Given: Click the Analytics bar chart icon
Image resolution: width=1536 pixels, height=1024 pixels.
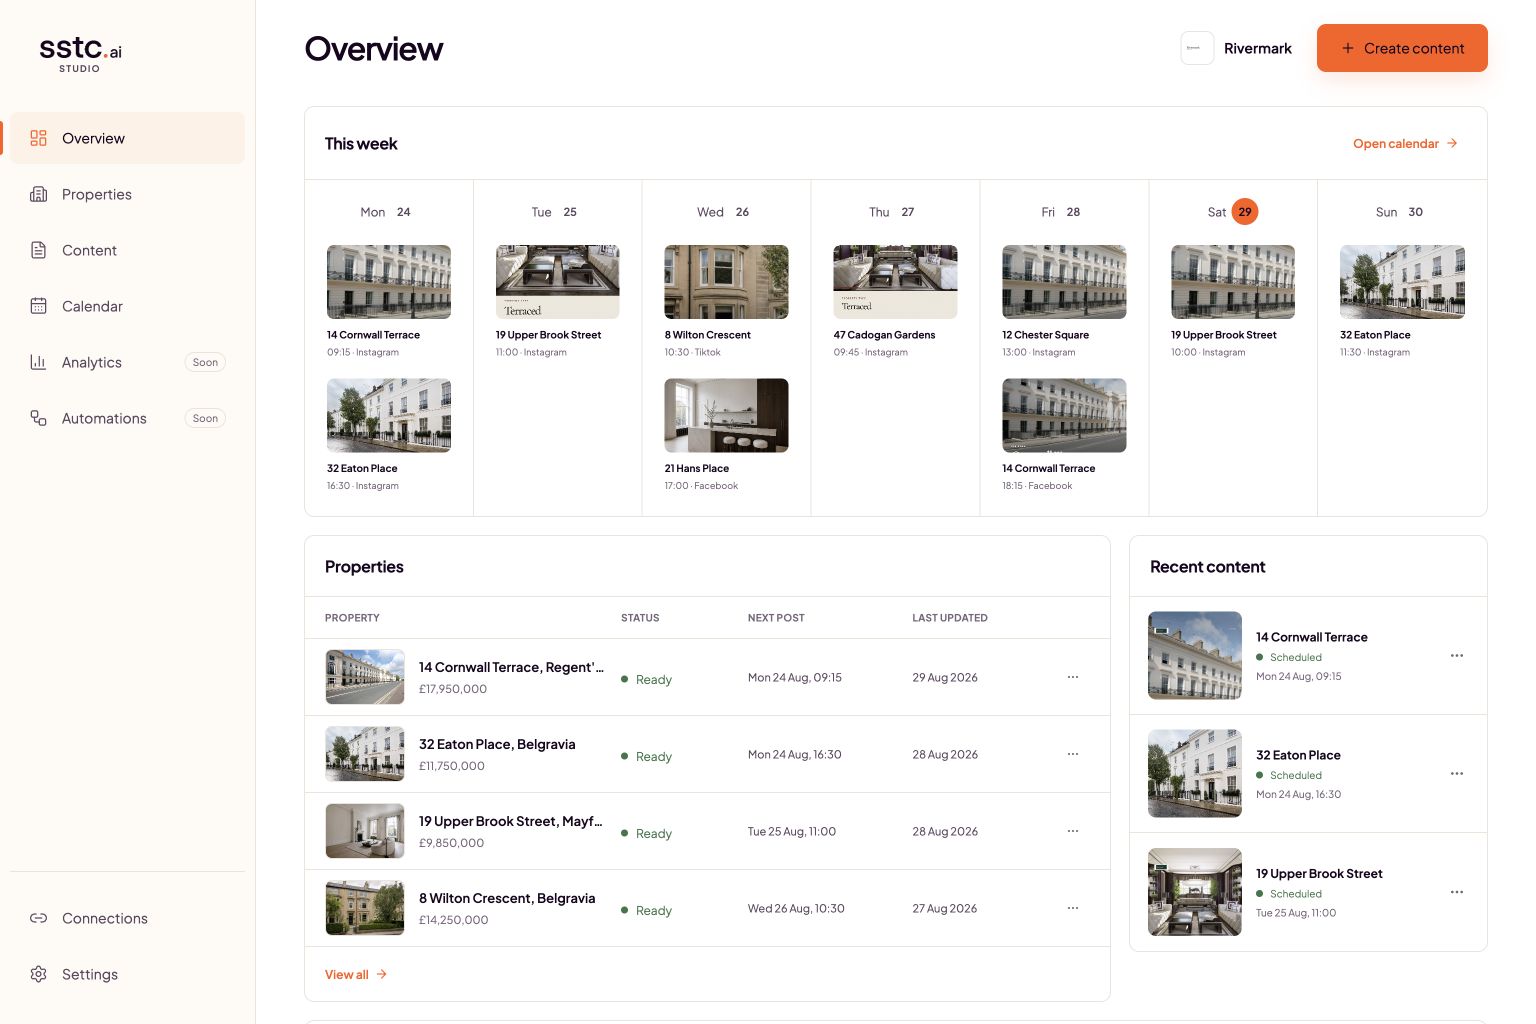Looking at the screenshot, I should [x=38, y=362].
